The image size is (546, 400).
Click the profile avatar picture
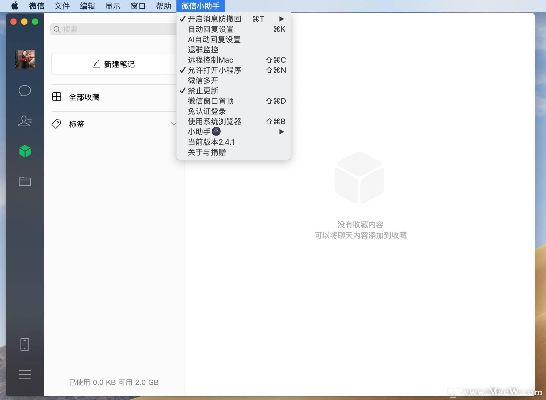point(25,59)
